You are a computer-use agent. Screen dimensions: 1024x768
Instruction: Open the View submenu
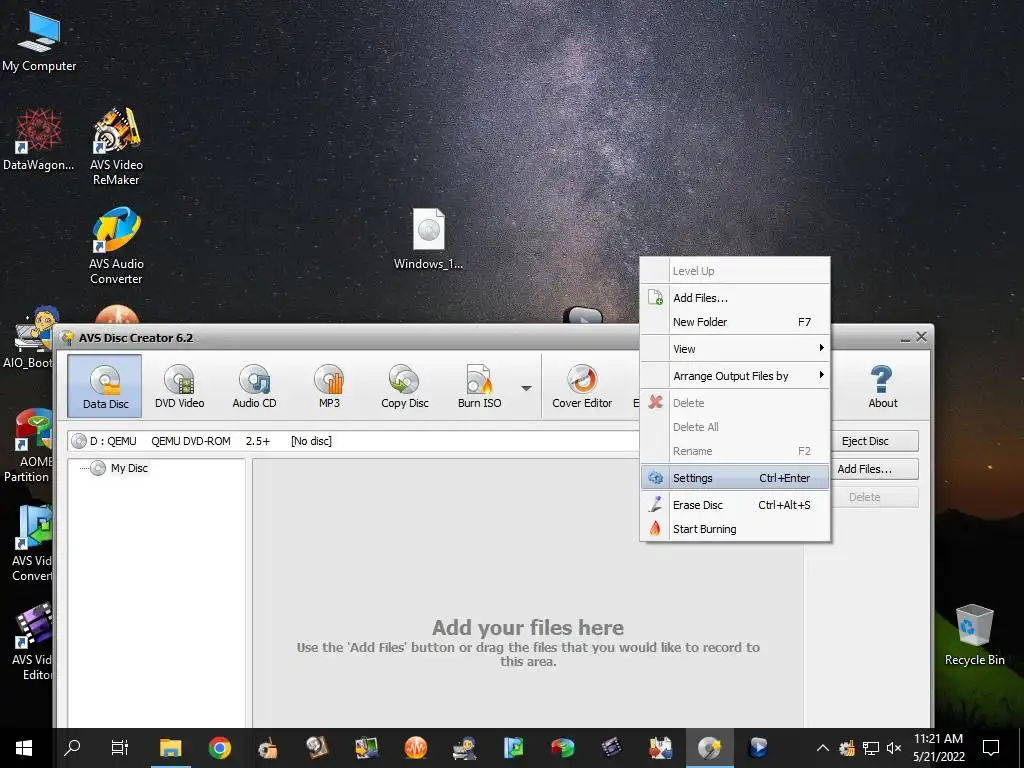coord(735,349)
